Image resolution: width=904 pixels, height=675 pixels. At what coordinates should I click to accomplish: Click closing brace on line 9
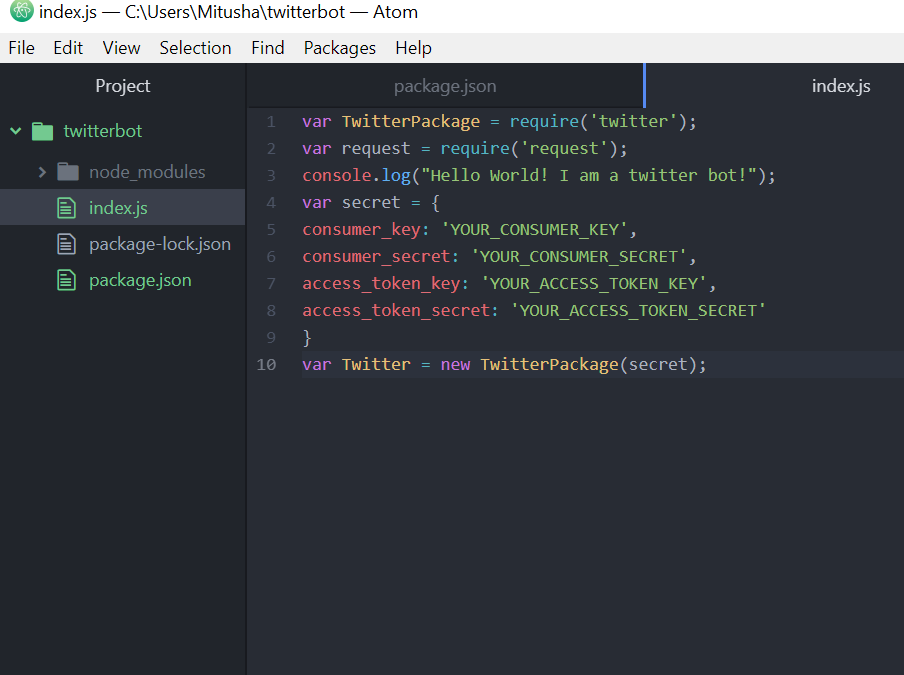pyautogui.click(x=307, y=338)
